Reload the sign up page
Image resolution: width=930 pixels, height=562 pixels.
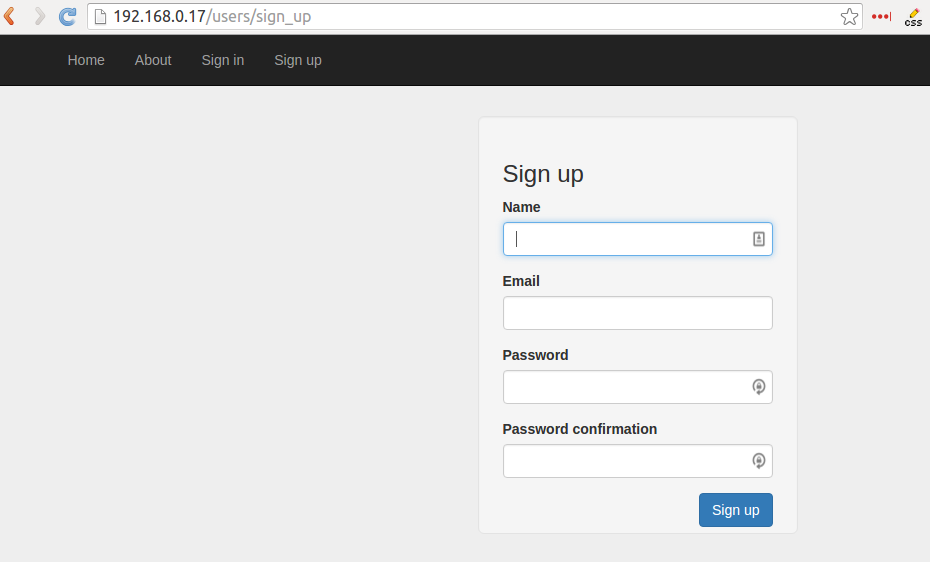68,17
